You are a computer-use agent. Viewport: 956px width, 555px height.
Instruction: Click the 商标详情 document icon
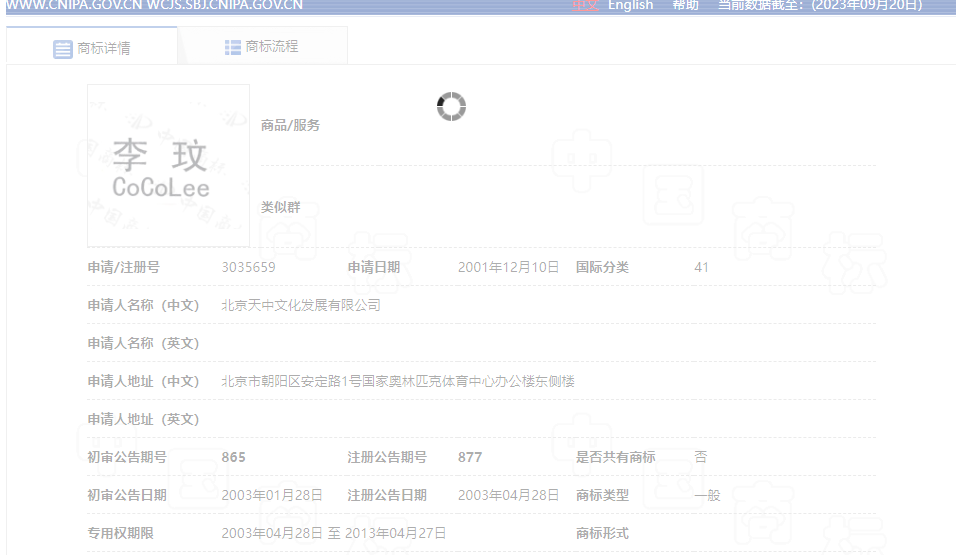(x=62, y=49)
